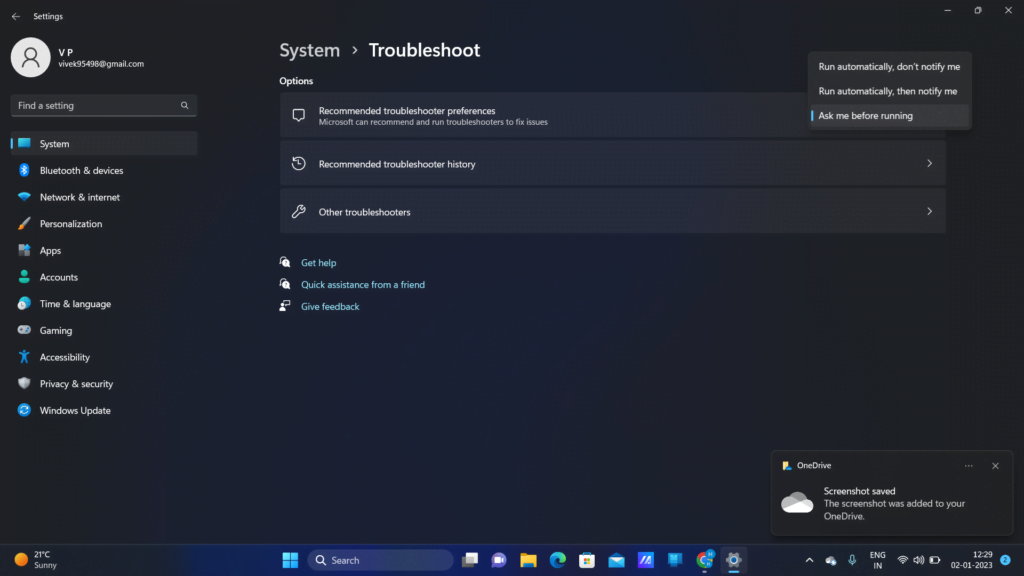Select 'Run automatically, then notify me'
1024x576 pixels.
point(889,91)
